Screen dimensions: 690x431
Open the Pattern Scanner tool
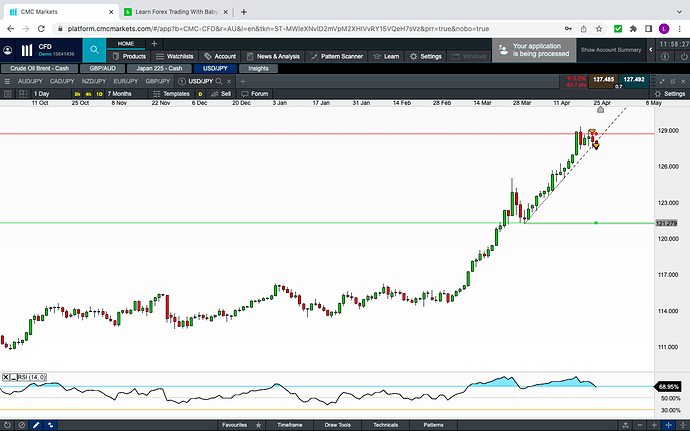pyautogui.click(x=338, y=56)
